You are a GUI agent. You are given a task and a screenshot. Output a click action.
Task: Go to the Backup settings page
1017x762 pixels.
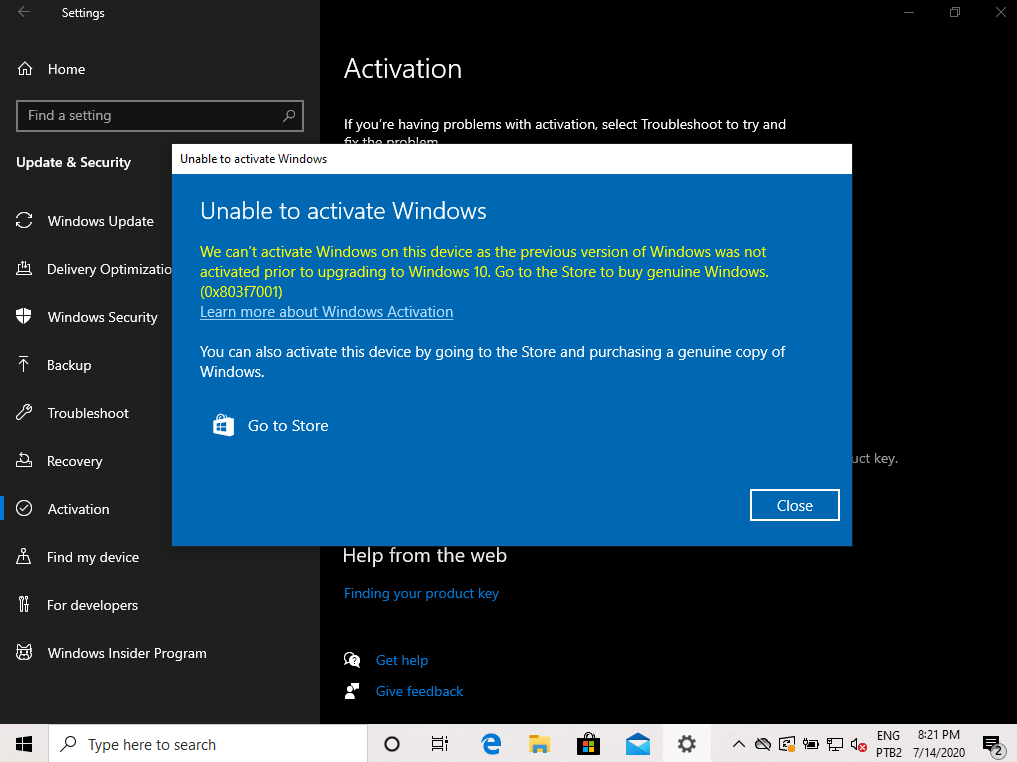69,365
